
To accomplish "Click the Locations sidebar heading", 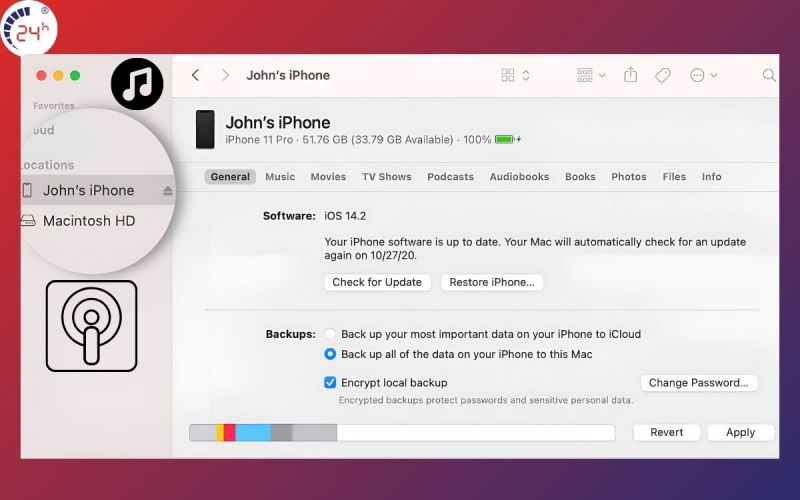I will tap(47, 165).
